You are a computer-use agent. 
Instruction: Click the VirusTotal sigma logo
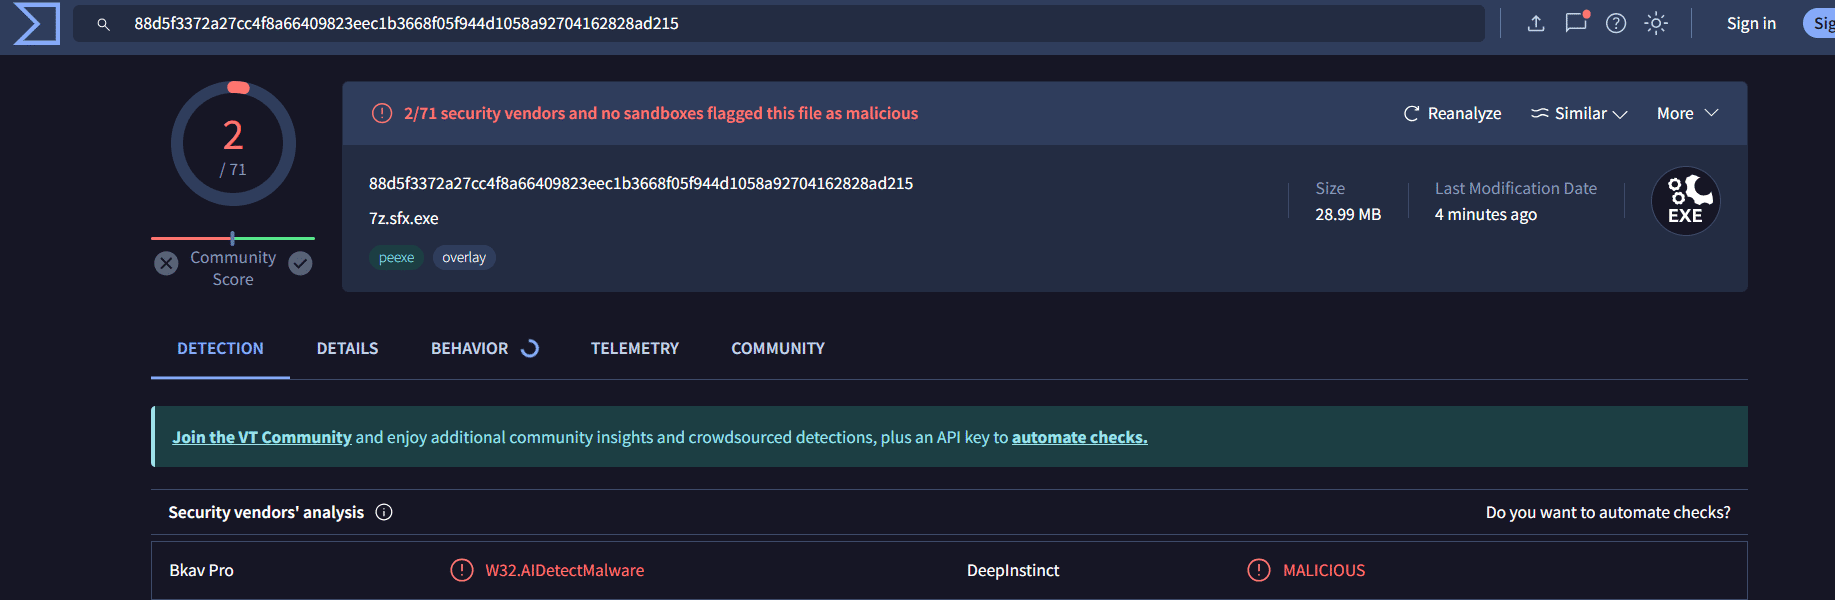(37, 23)
